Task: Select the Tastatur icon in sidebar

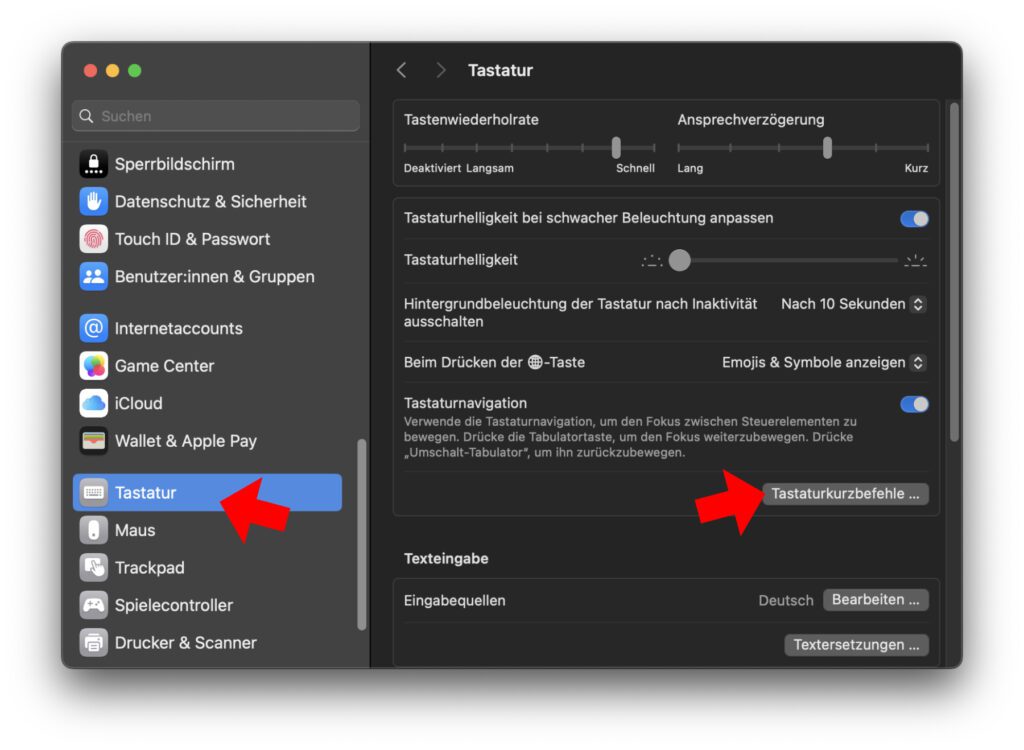Action: [x=94, y=492]
